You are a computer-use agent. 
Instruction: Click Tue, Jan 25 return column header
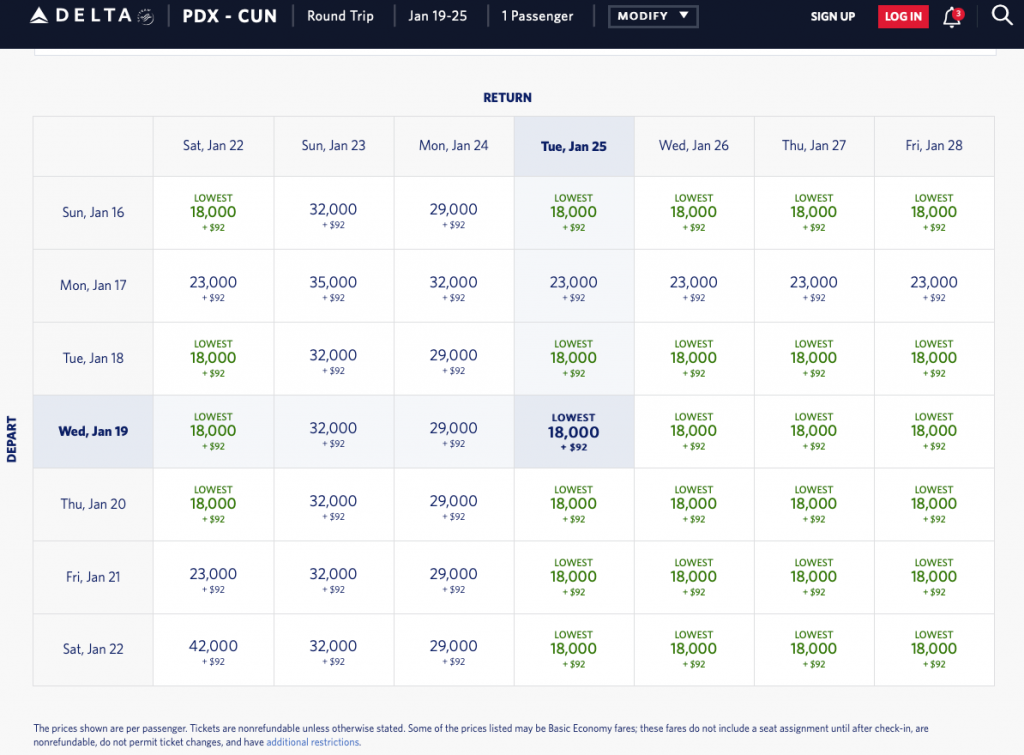point(574,146)
